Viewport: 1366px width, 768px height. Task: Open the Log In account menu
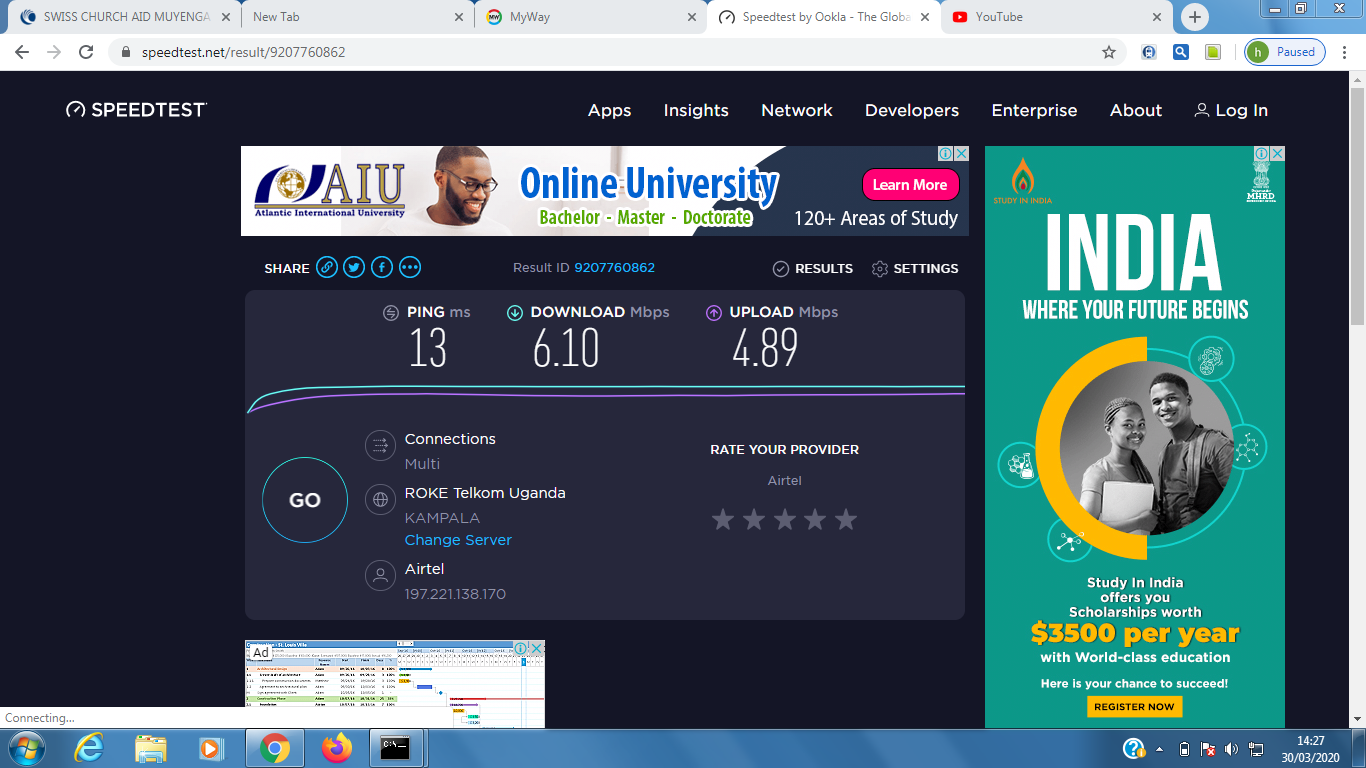pos(1231,110)
